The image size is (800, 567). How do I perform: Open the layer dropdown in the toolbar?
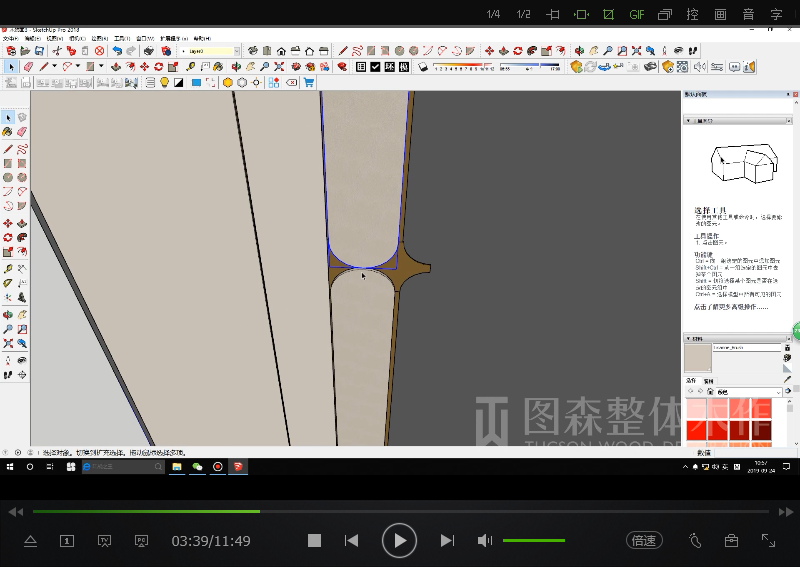click(x=237, y=51)
